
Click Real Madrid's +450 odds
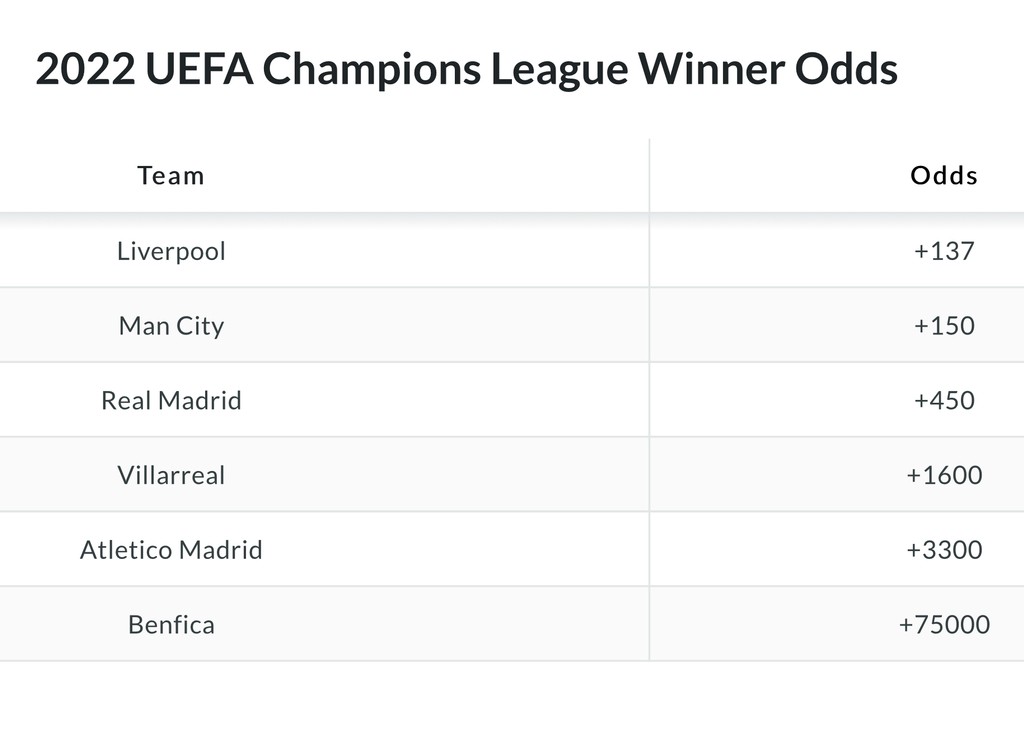pos(943,401)
